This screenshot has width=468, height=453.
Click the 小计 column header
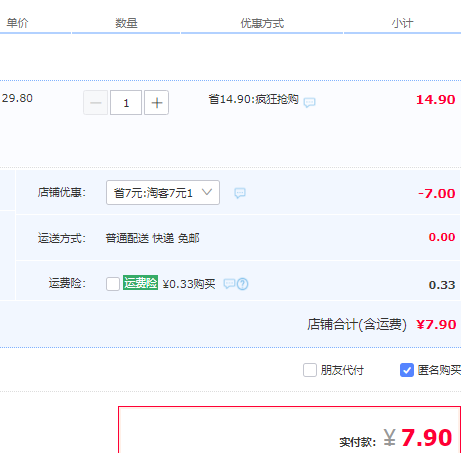click(x=402, y=23)
